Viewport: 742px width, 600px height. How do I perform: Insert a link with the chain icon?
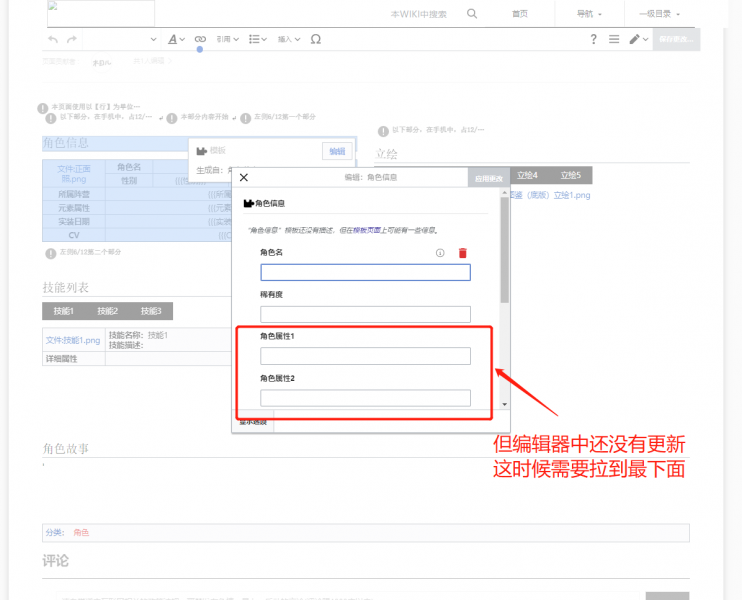tap(200, 39)
